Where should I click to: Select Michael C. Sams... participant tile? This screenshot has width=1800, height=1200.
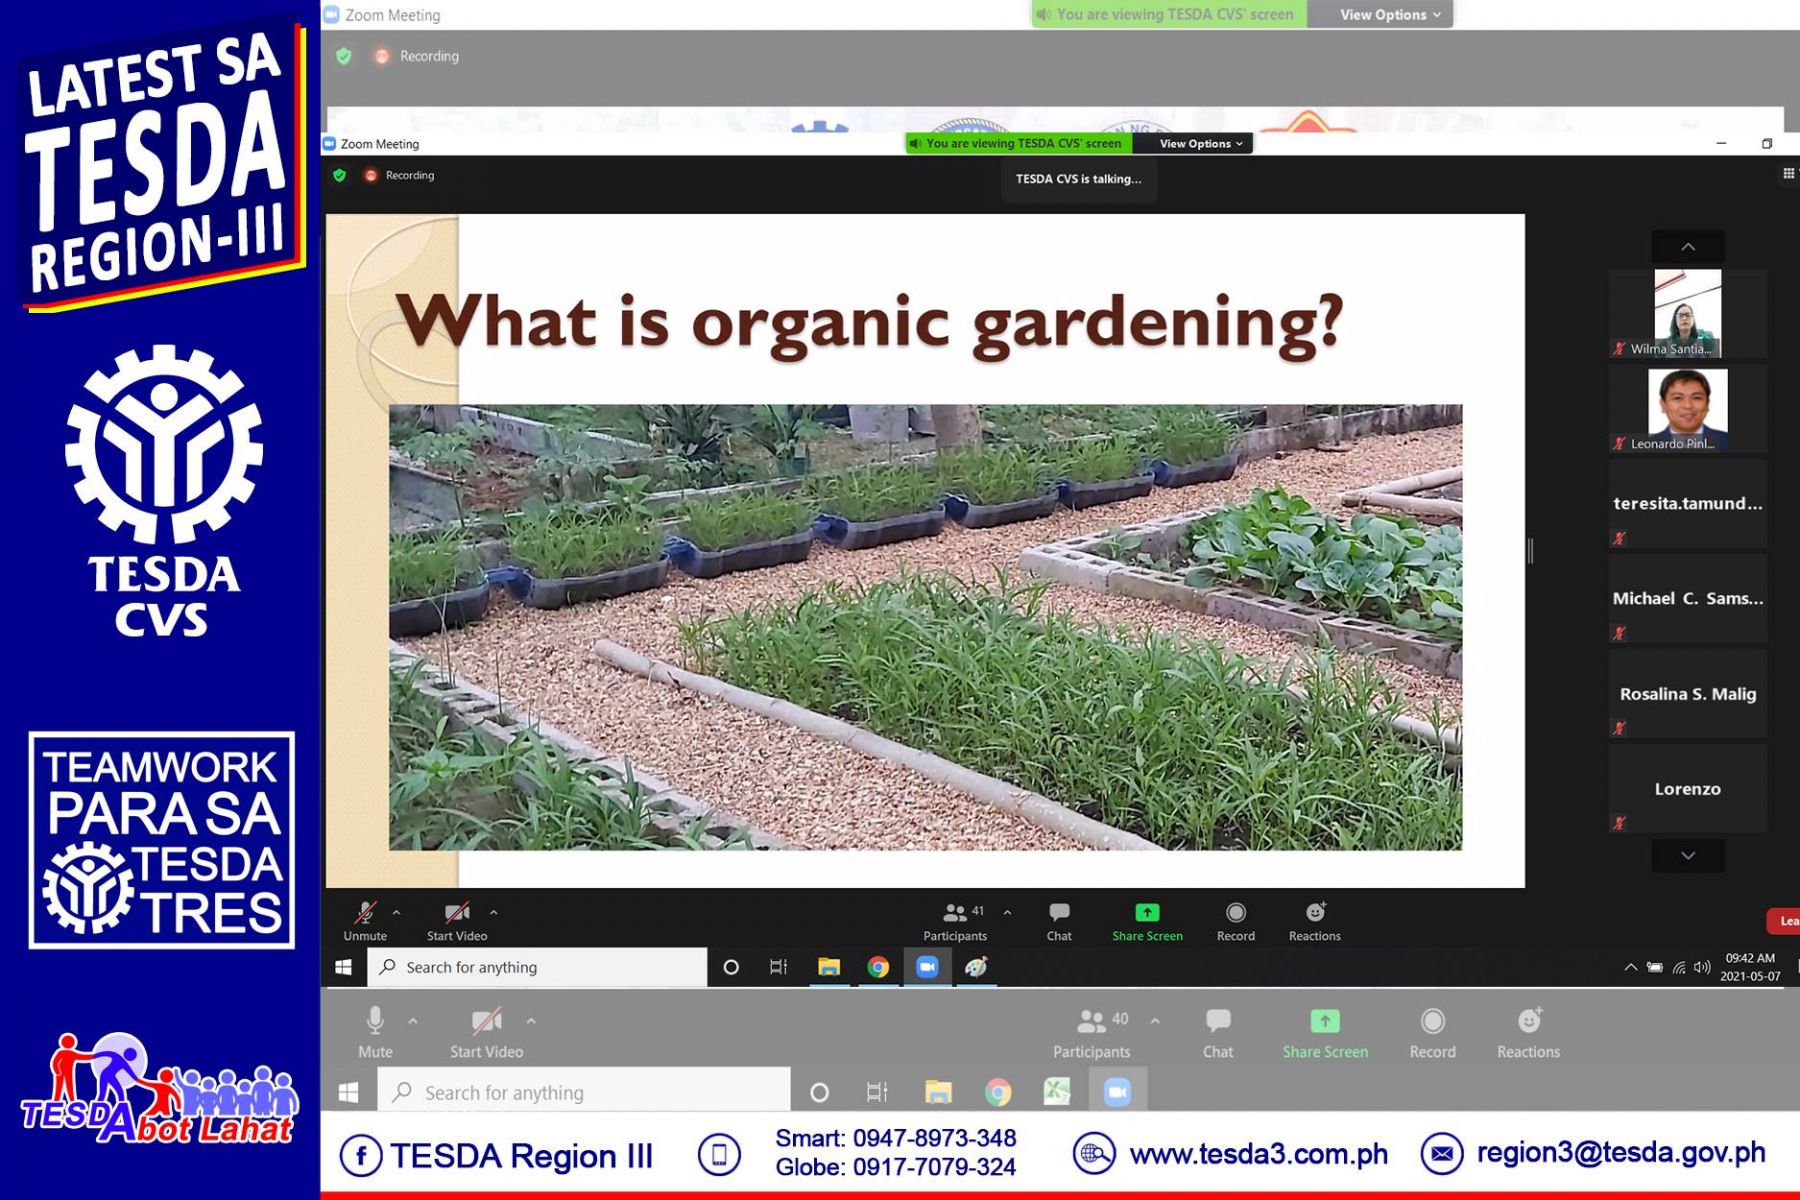click(1687, 598)
